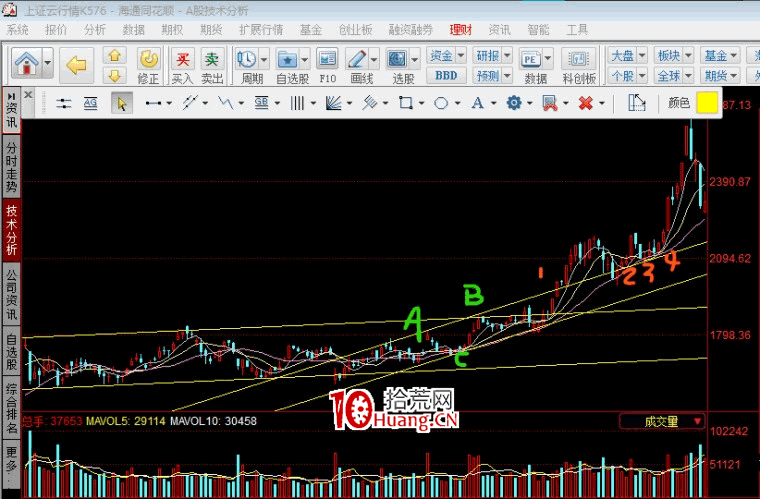This screenshot has height=499, width=760.
Task: Click the gear settings drawing icon
Action: 514,103
